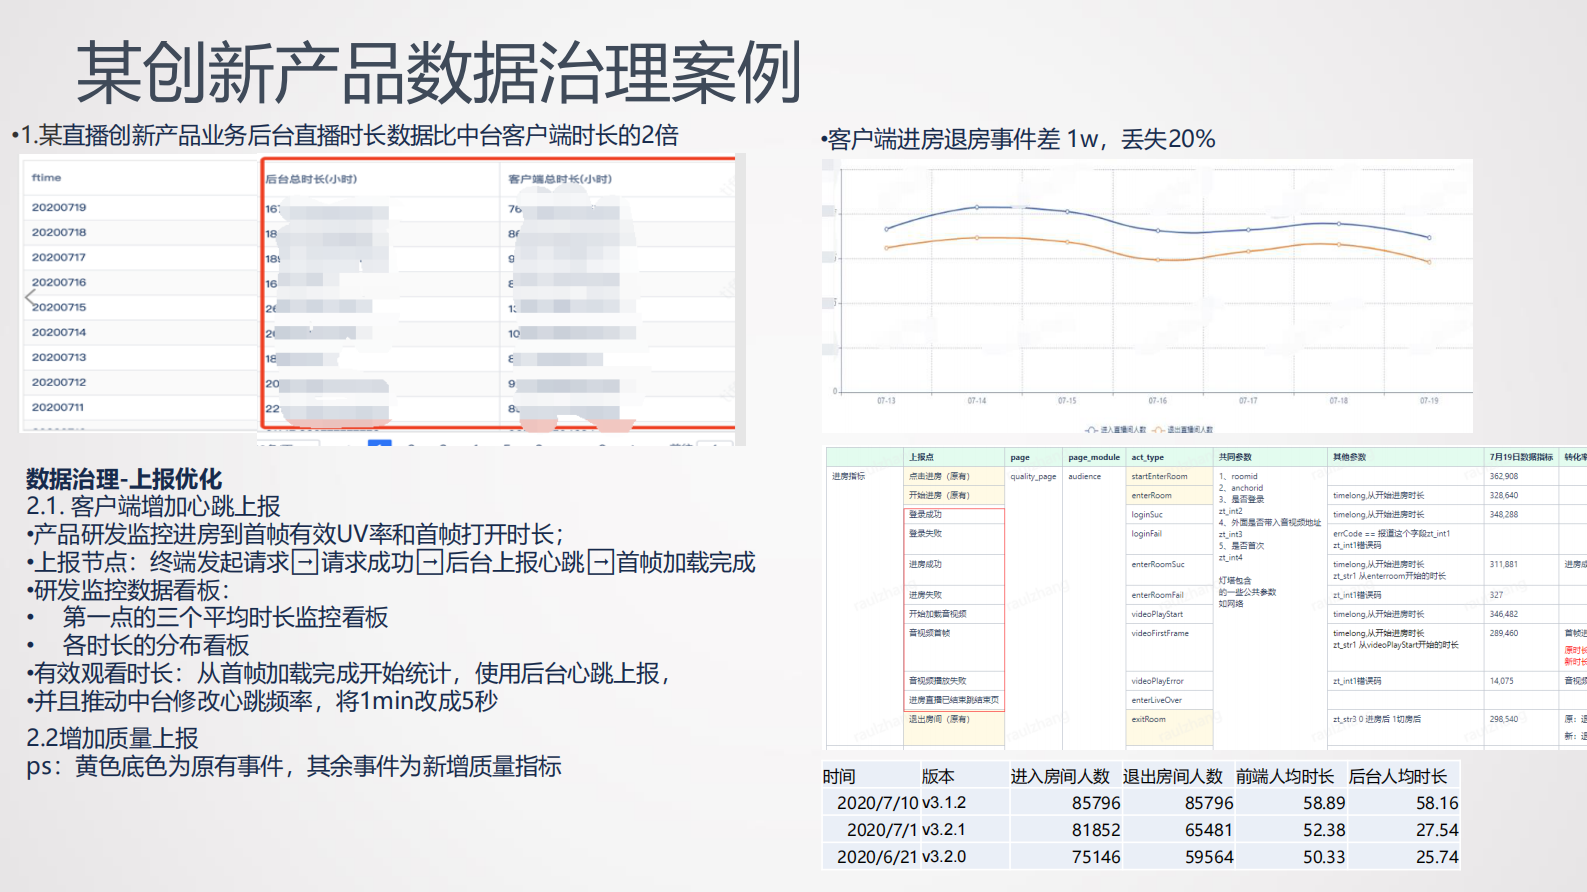The image size is (1587, 892).
Task: Click the 362,908 metric value
Action: pyautogui.click(x=1503, y=476)
